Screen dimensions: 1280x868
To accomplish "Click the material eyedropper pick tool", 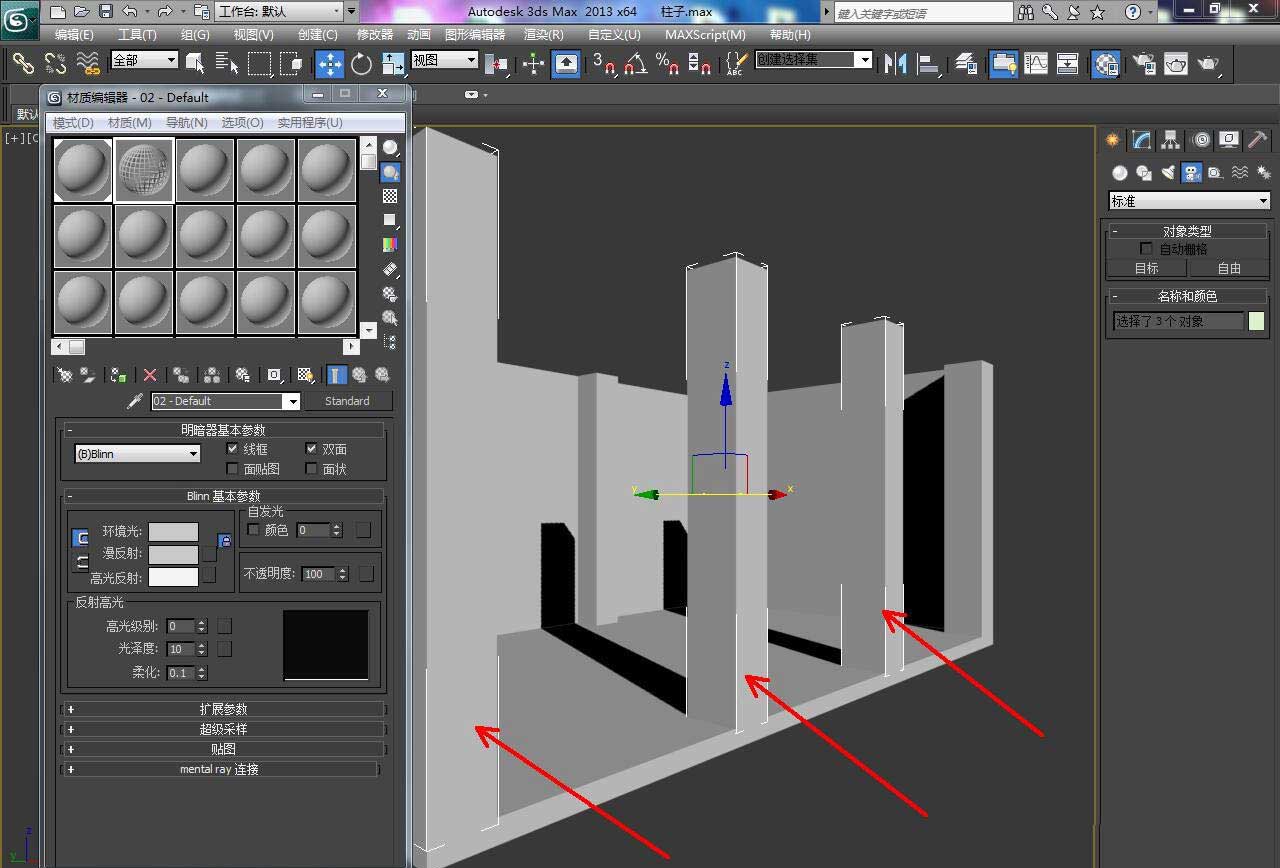I will click(x=134, y=401).
